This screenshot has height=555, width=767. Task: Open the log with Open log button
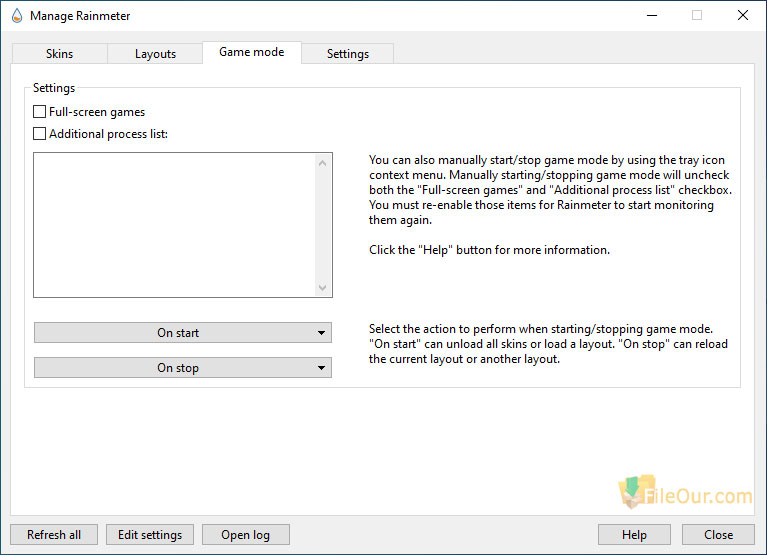[x=246, y=534]
